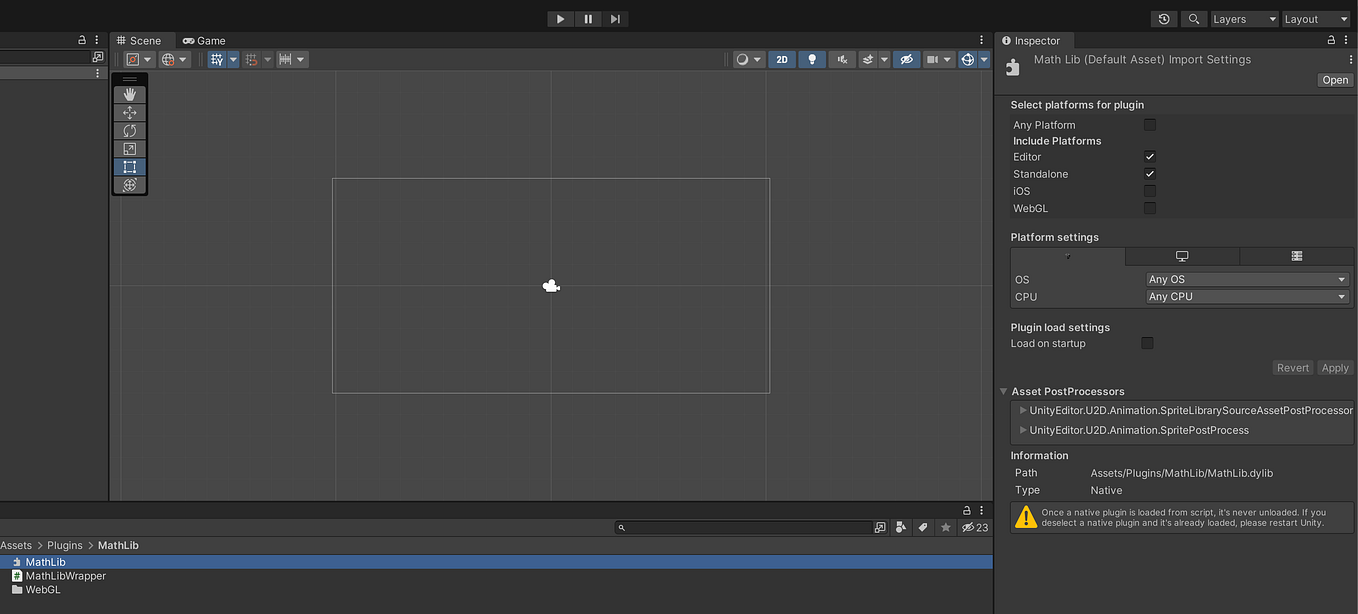Image resolution: width=1358 pixels, height=614 pixels.
Task: Select the Hand tool in the Scene toolbar
Action: [x=130, y=94]
